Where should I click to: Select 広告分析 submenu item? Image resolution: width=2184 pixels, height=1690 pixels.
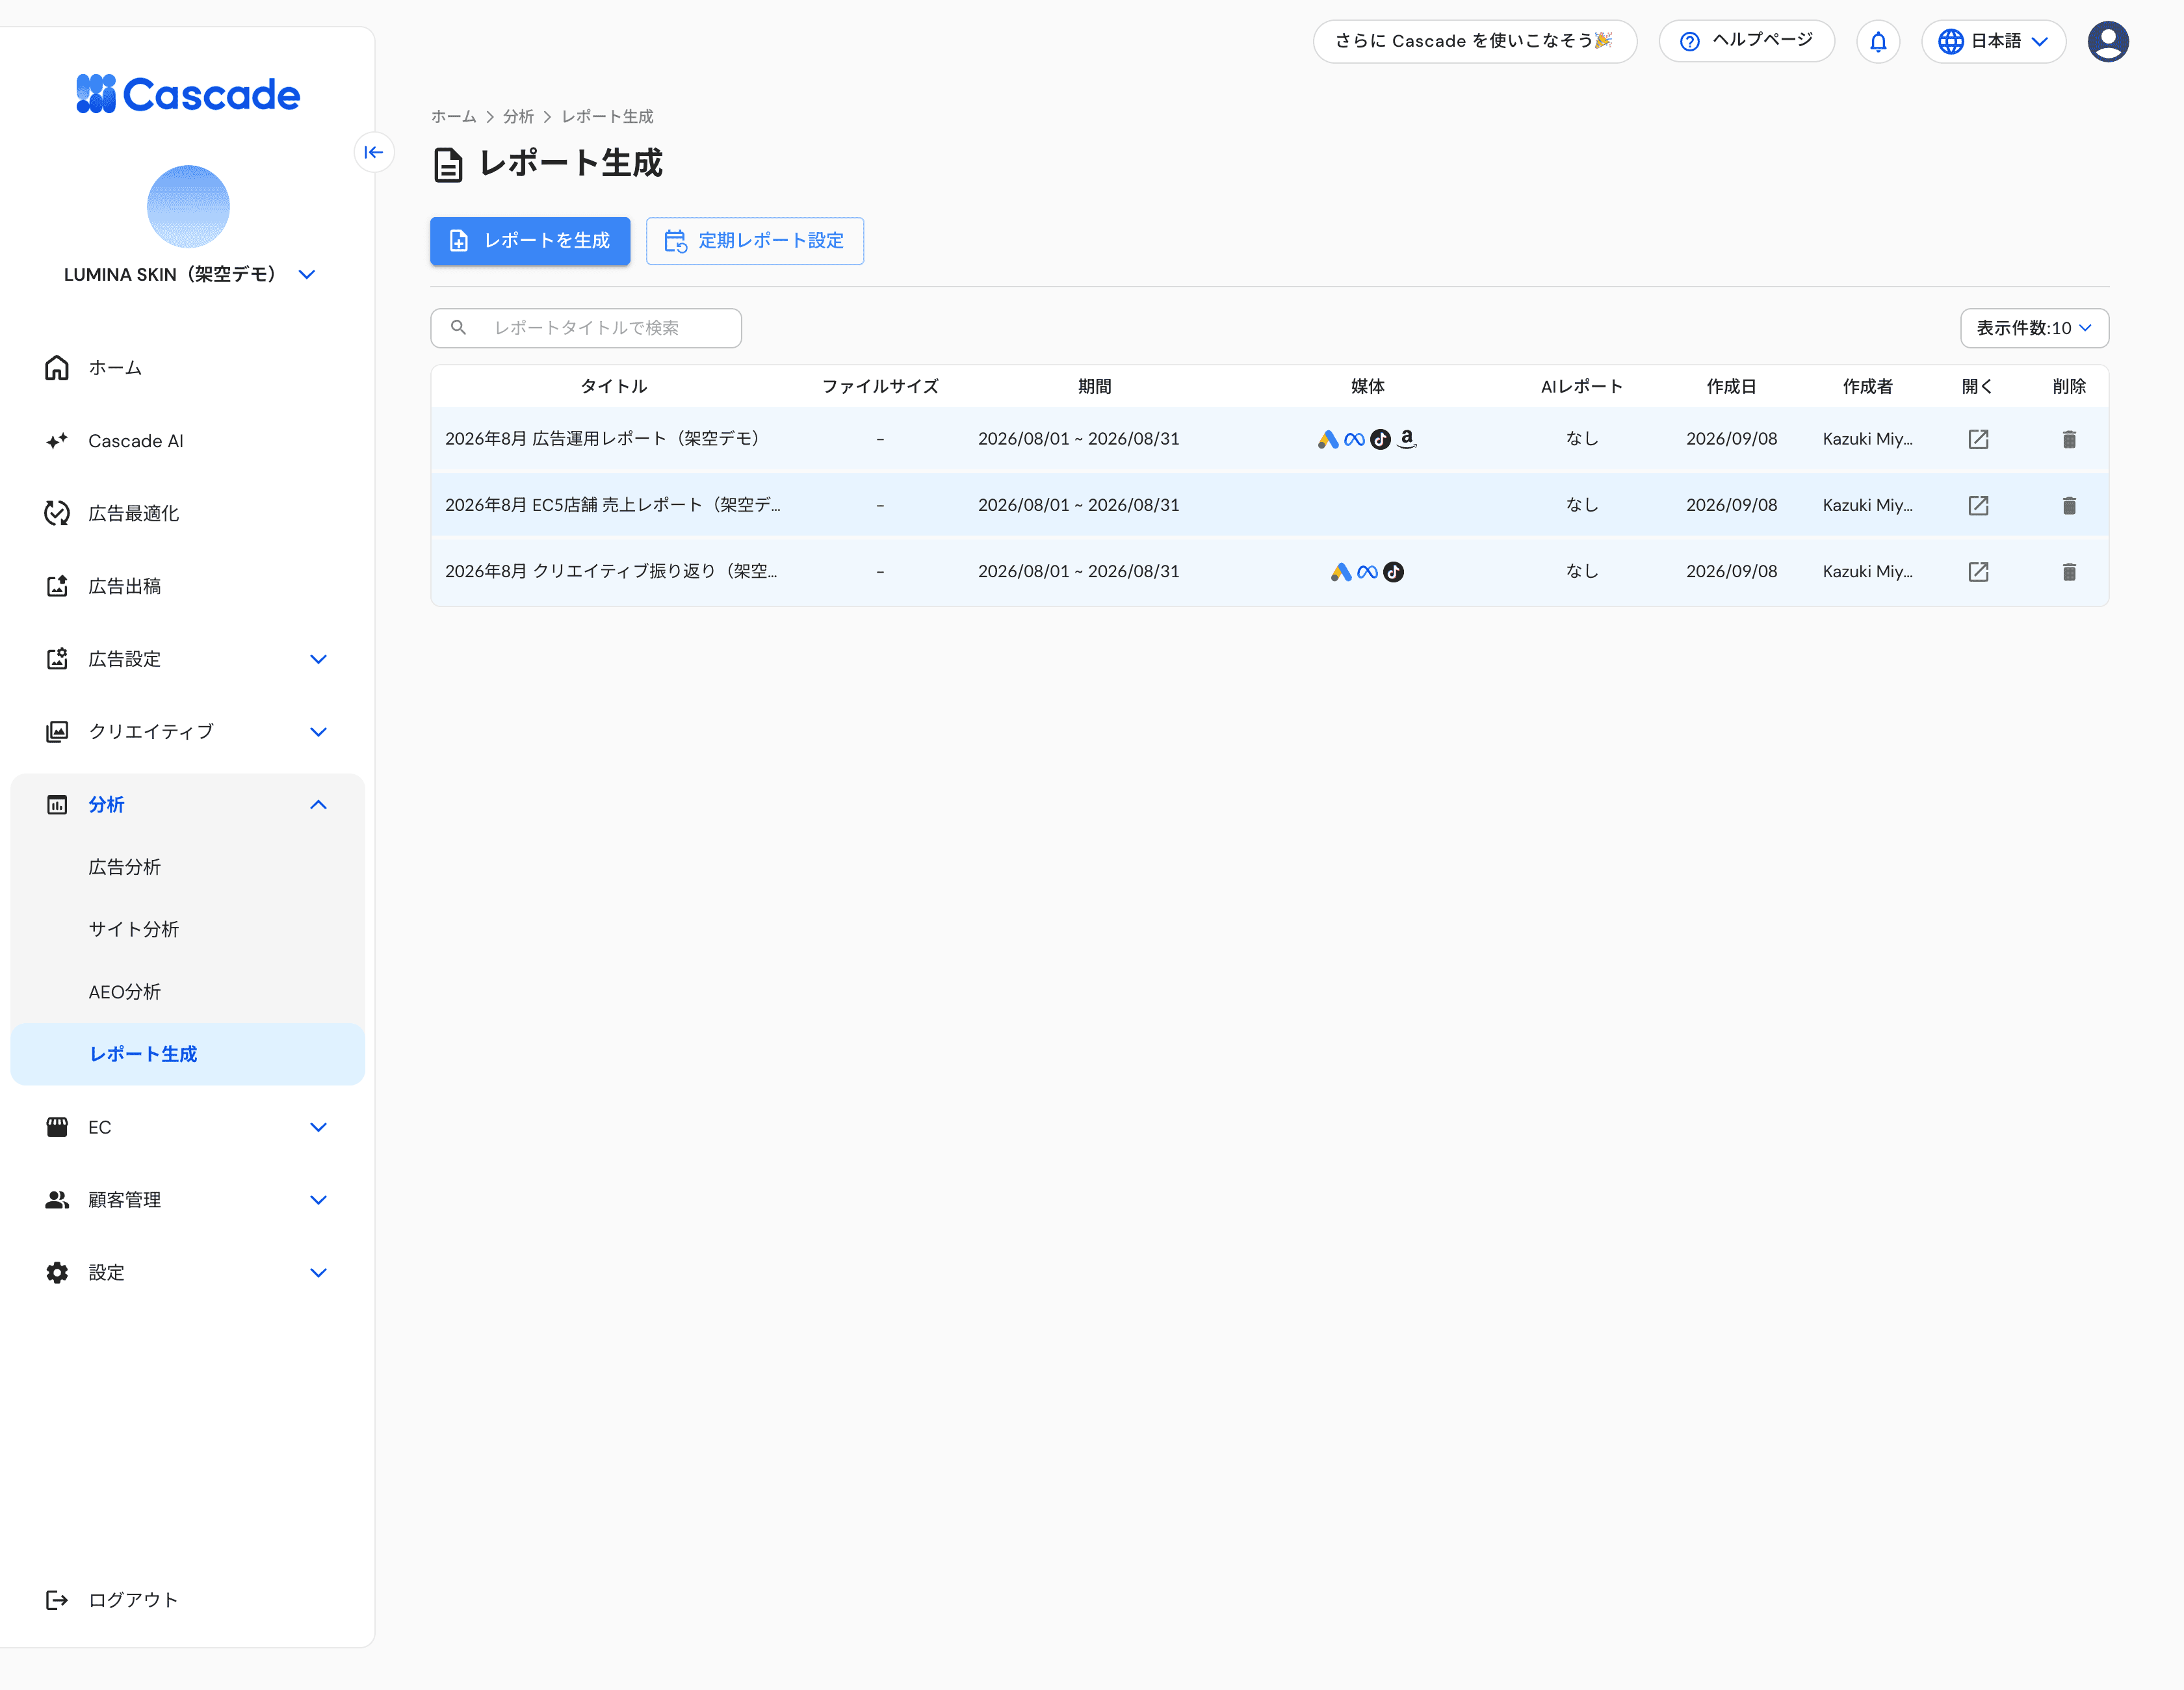click(x=187, y=867)
